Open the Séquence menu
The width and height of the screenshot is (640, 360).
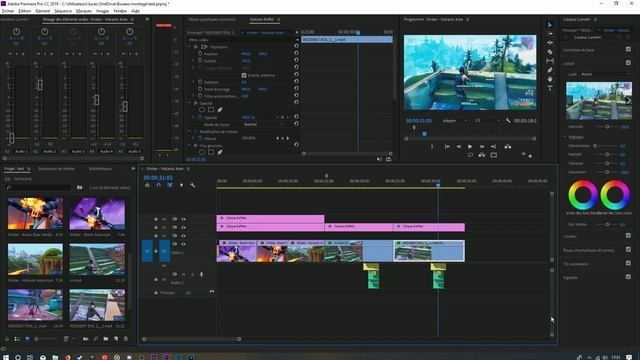pyautogui.click(x=63, y=11)
